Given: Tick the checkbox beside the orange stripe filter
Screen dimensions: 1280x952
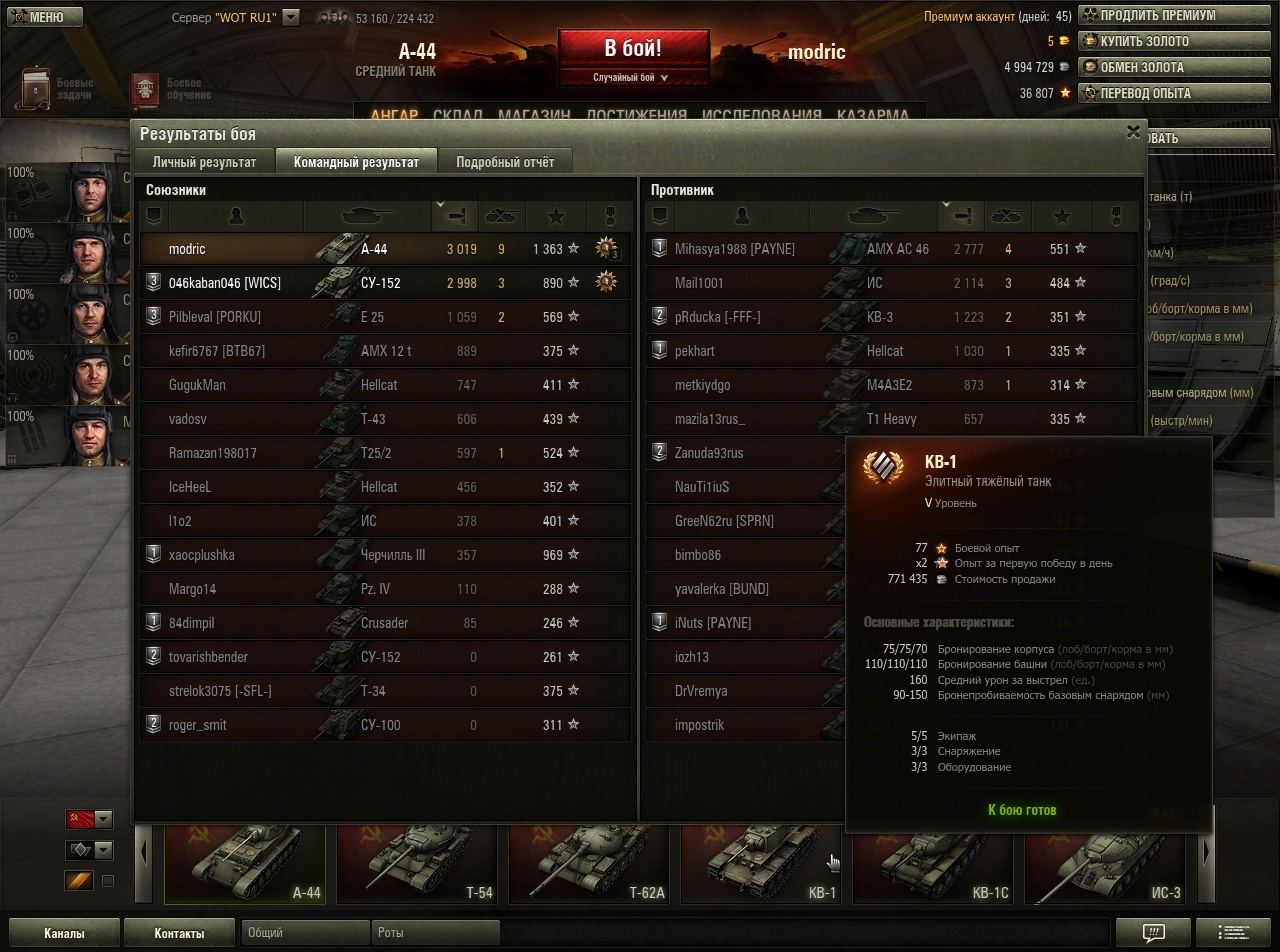Looking at the screenshot, I should tap(108, 881).
